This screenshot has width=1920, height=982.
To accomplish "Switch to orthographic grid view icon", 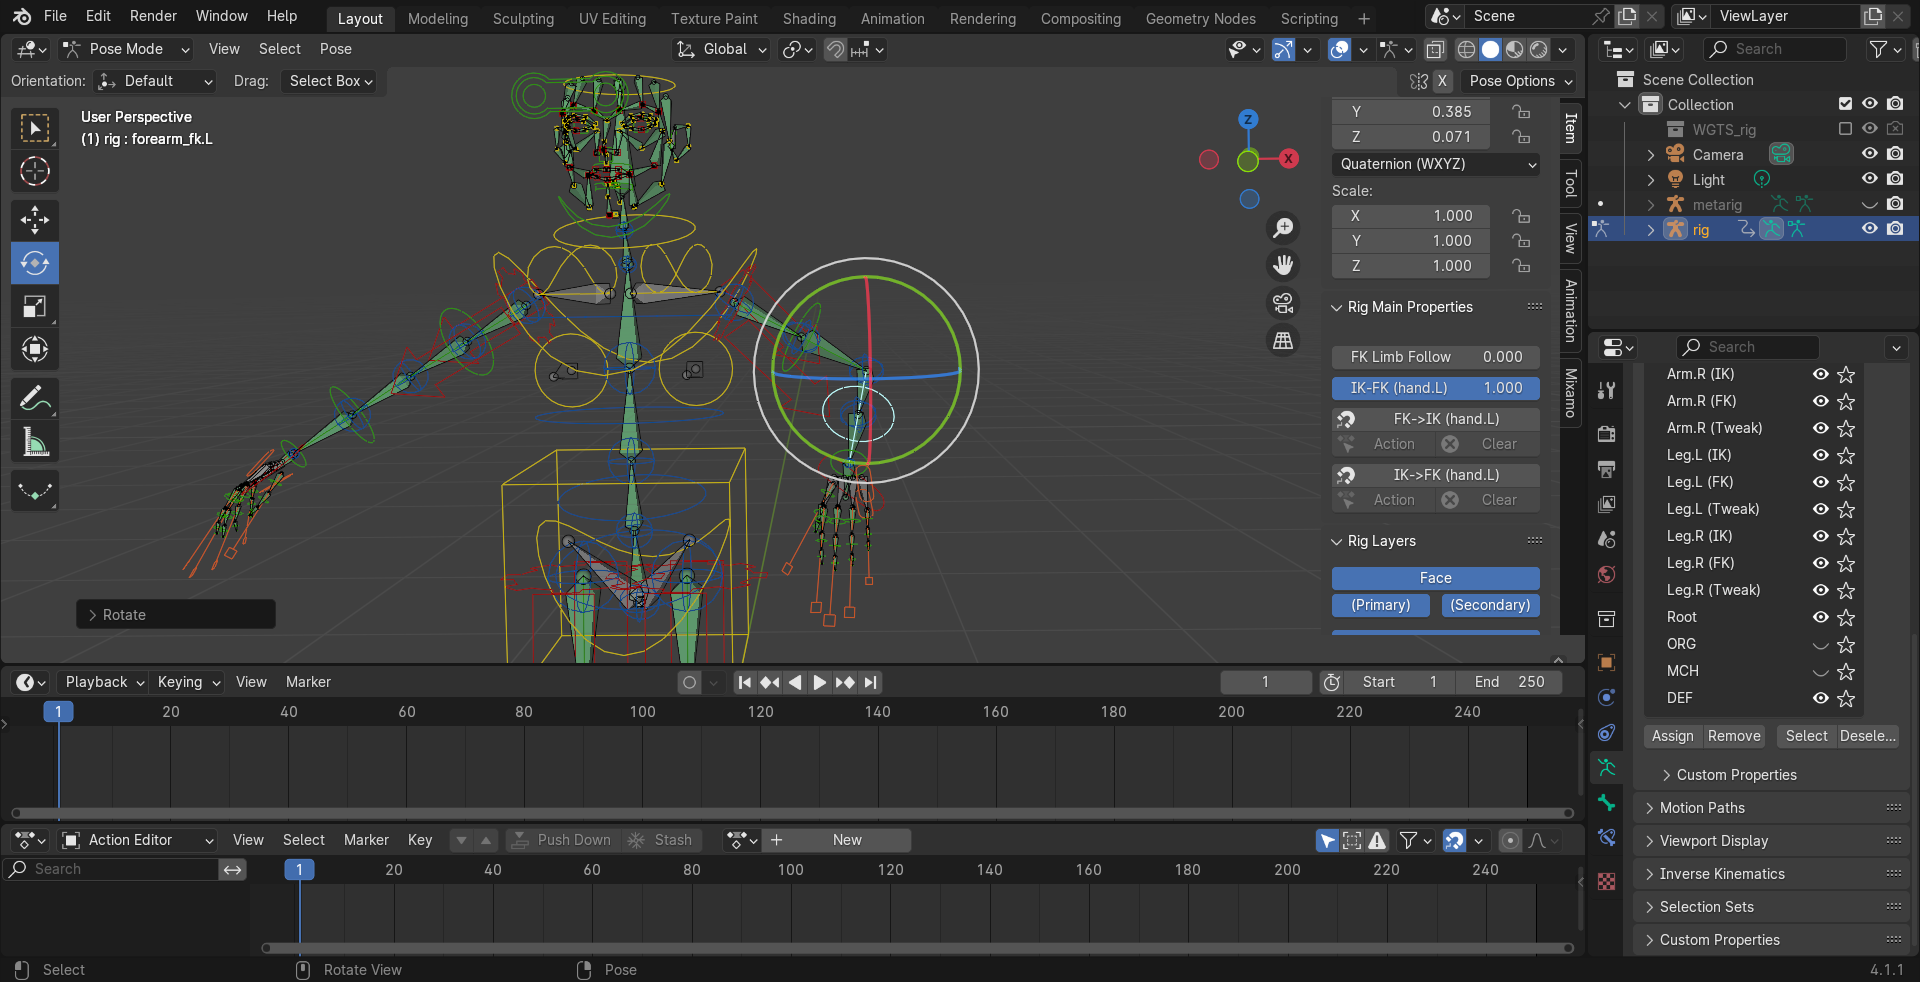I will 1283,340.
